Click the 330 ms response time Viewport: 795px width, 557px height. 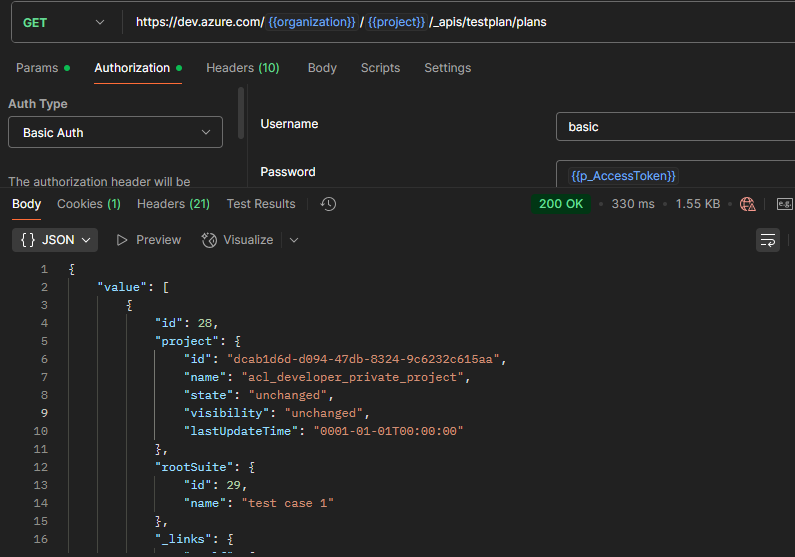pyautogui.click(x=633, y=204)
